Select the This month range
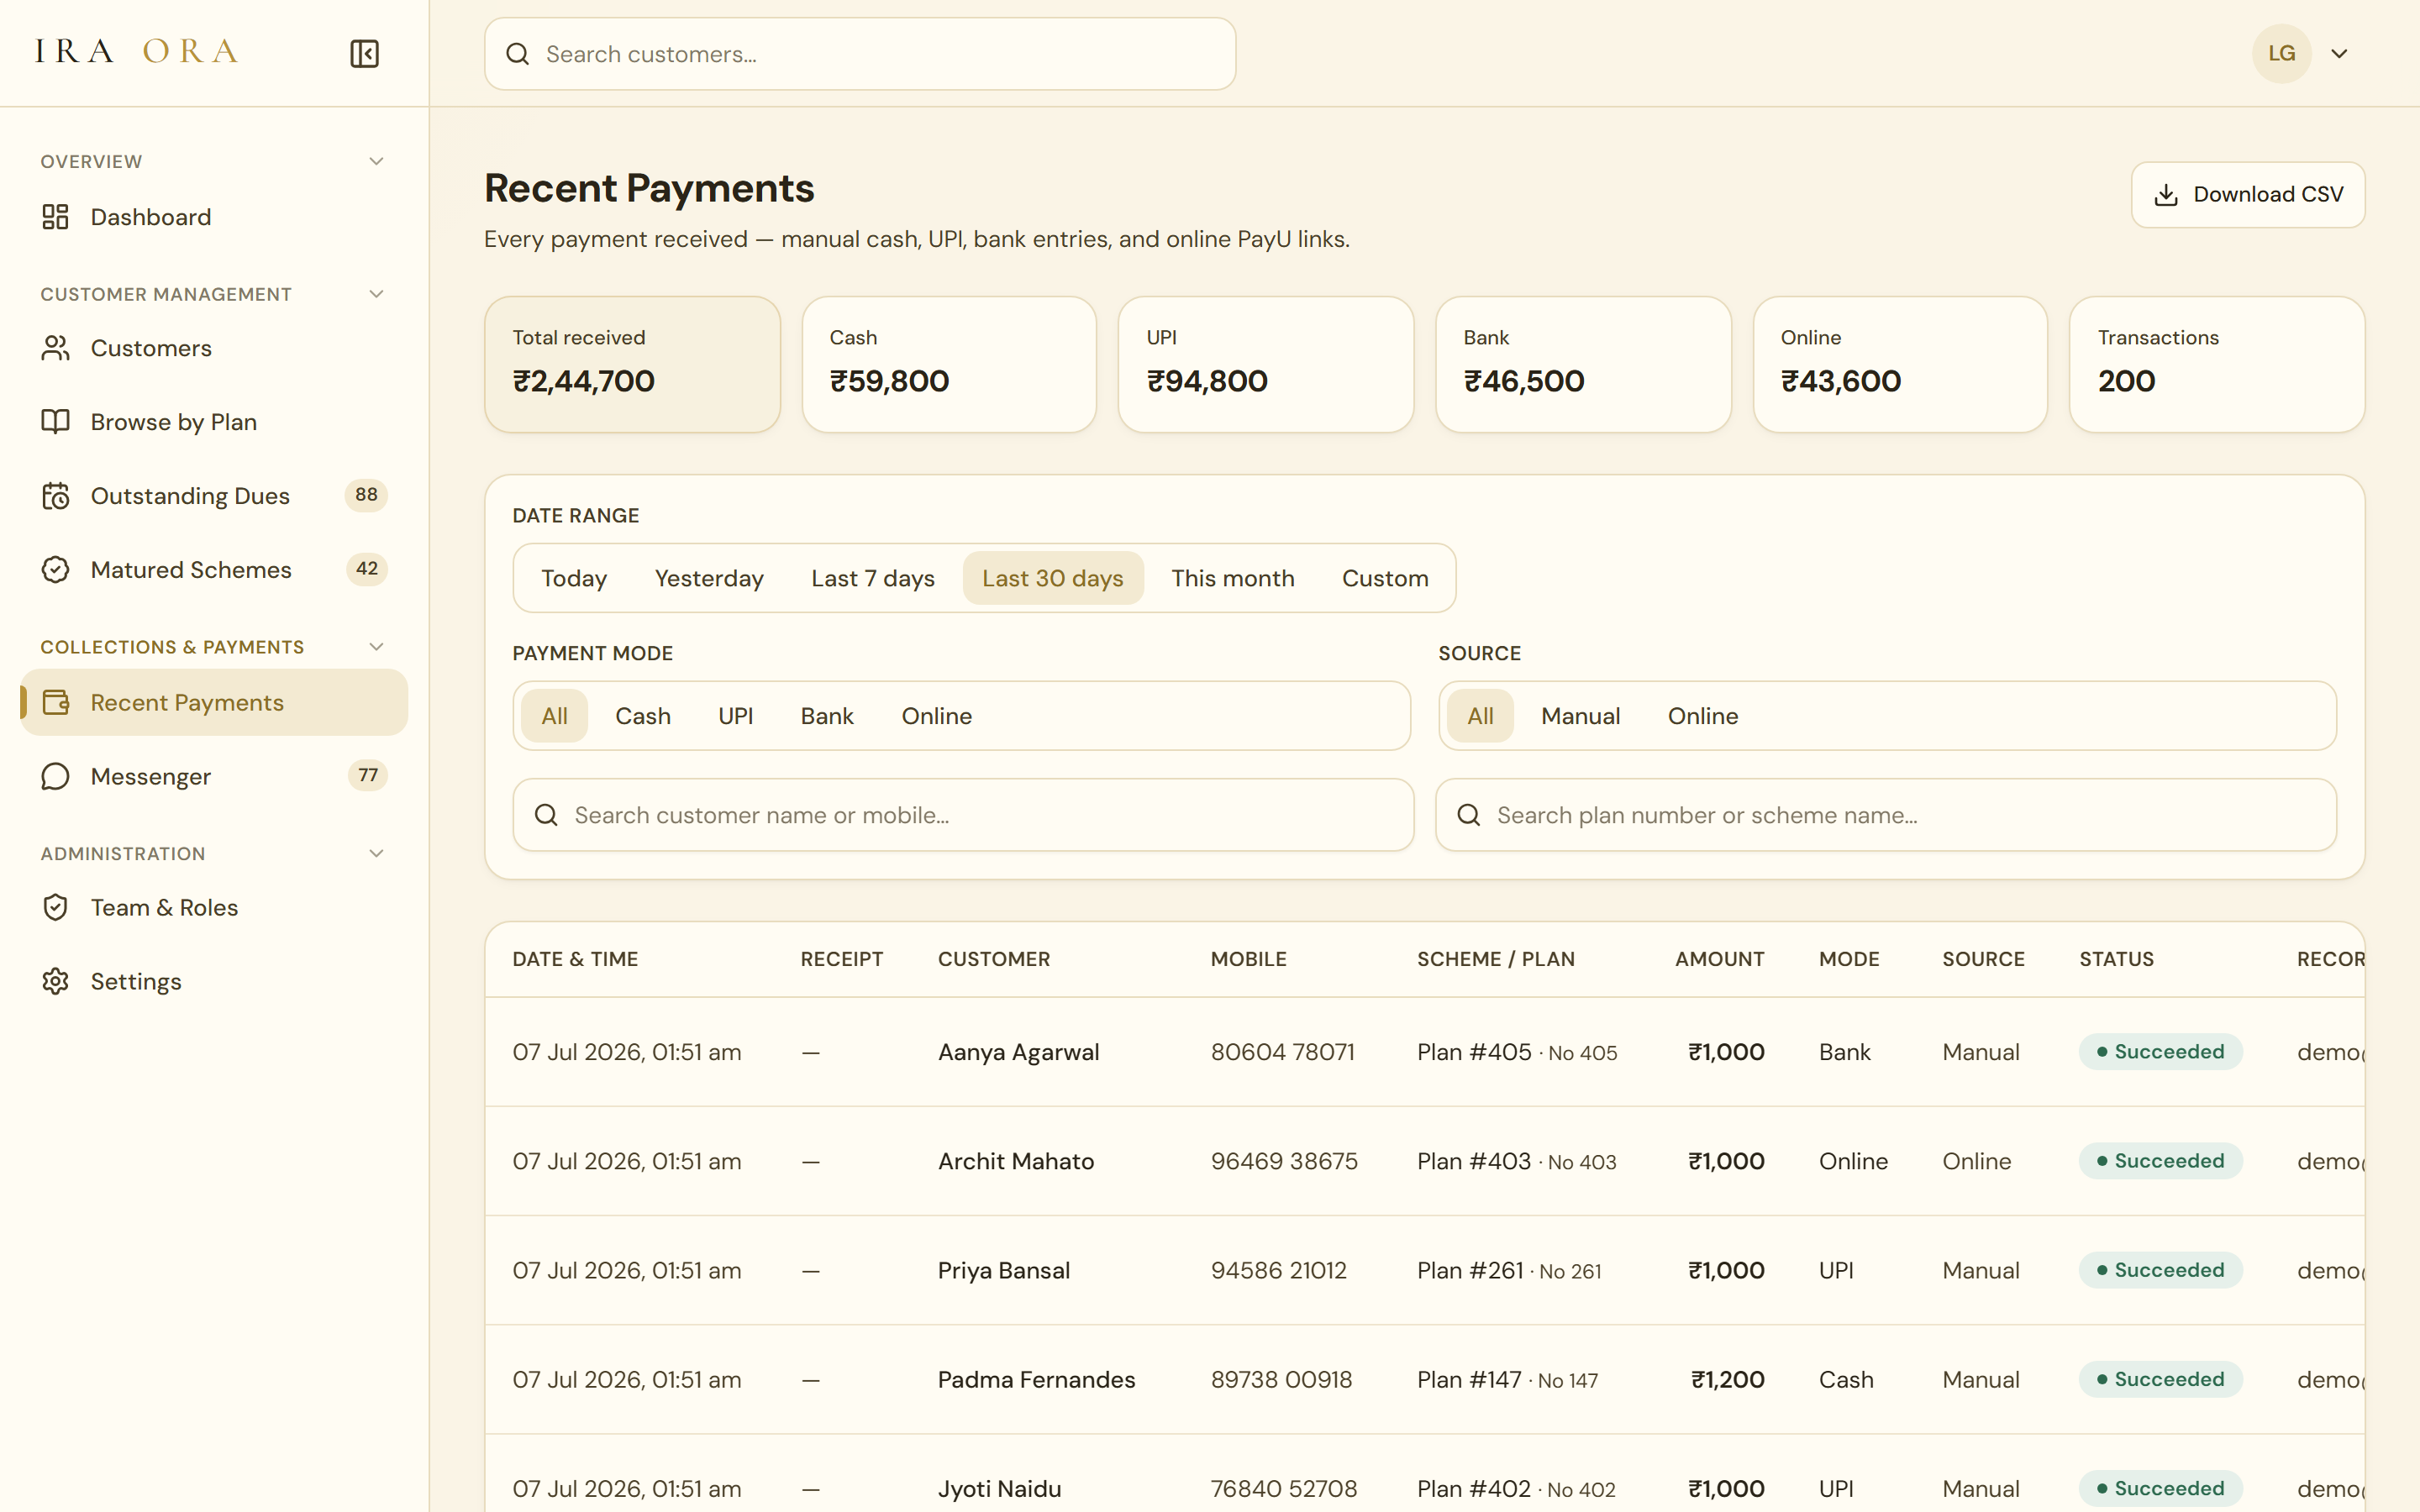Viewport: 2420px width, 1512px height. coord(1233,578)
